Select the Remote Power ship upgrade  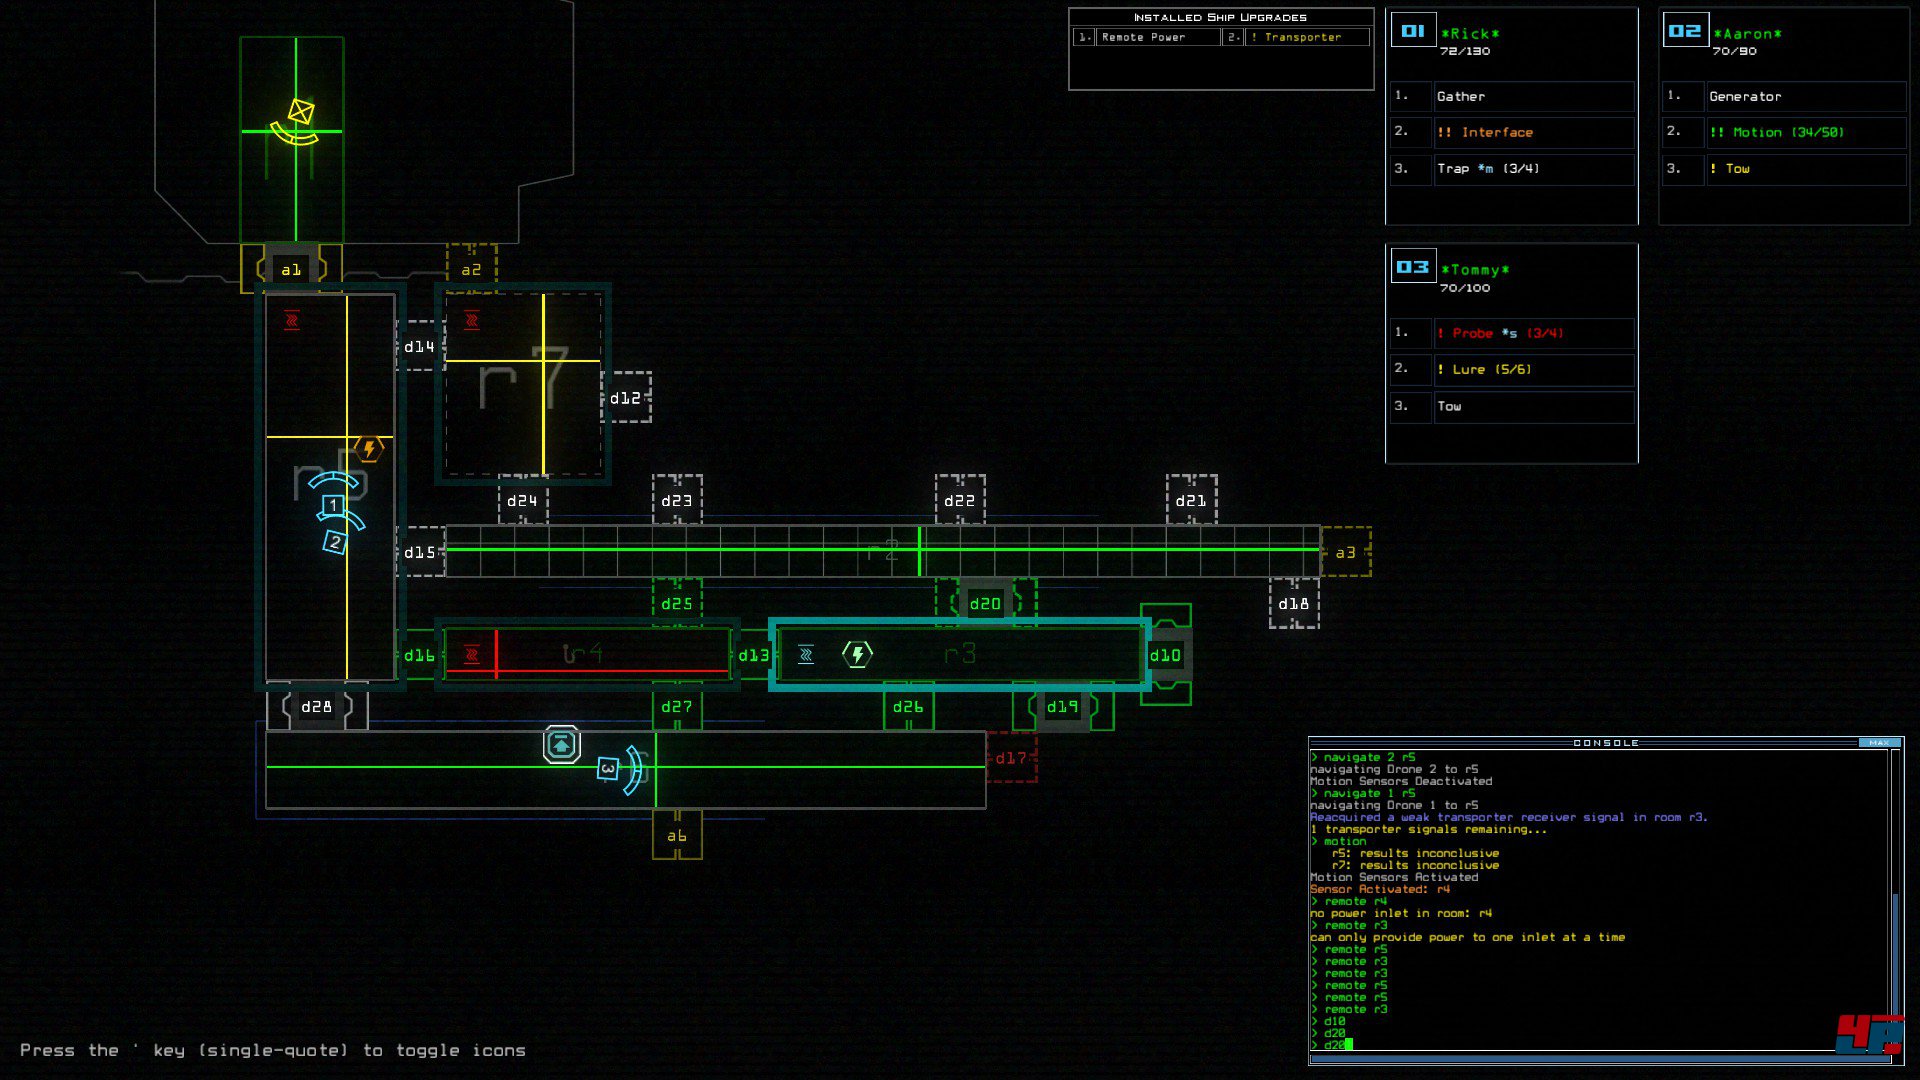pos(1143,37)
